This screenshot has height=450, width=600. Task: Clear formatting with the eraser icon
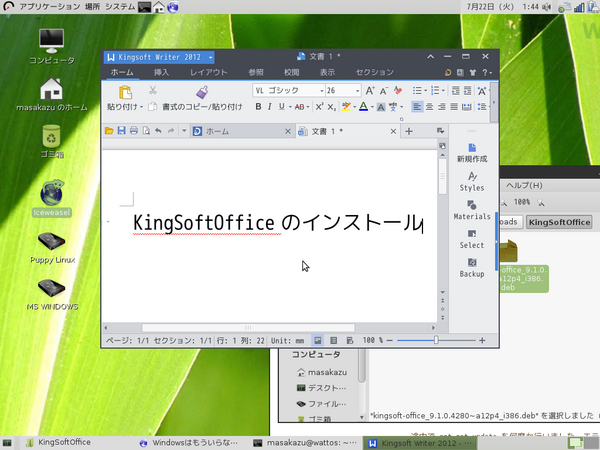click(398, 90)
